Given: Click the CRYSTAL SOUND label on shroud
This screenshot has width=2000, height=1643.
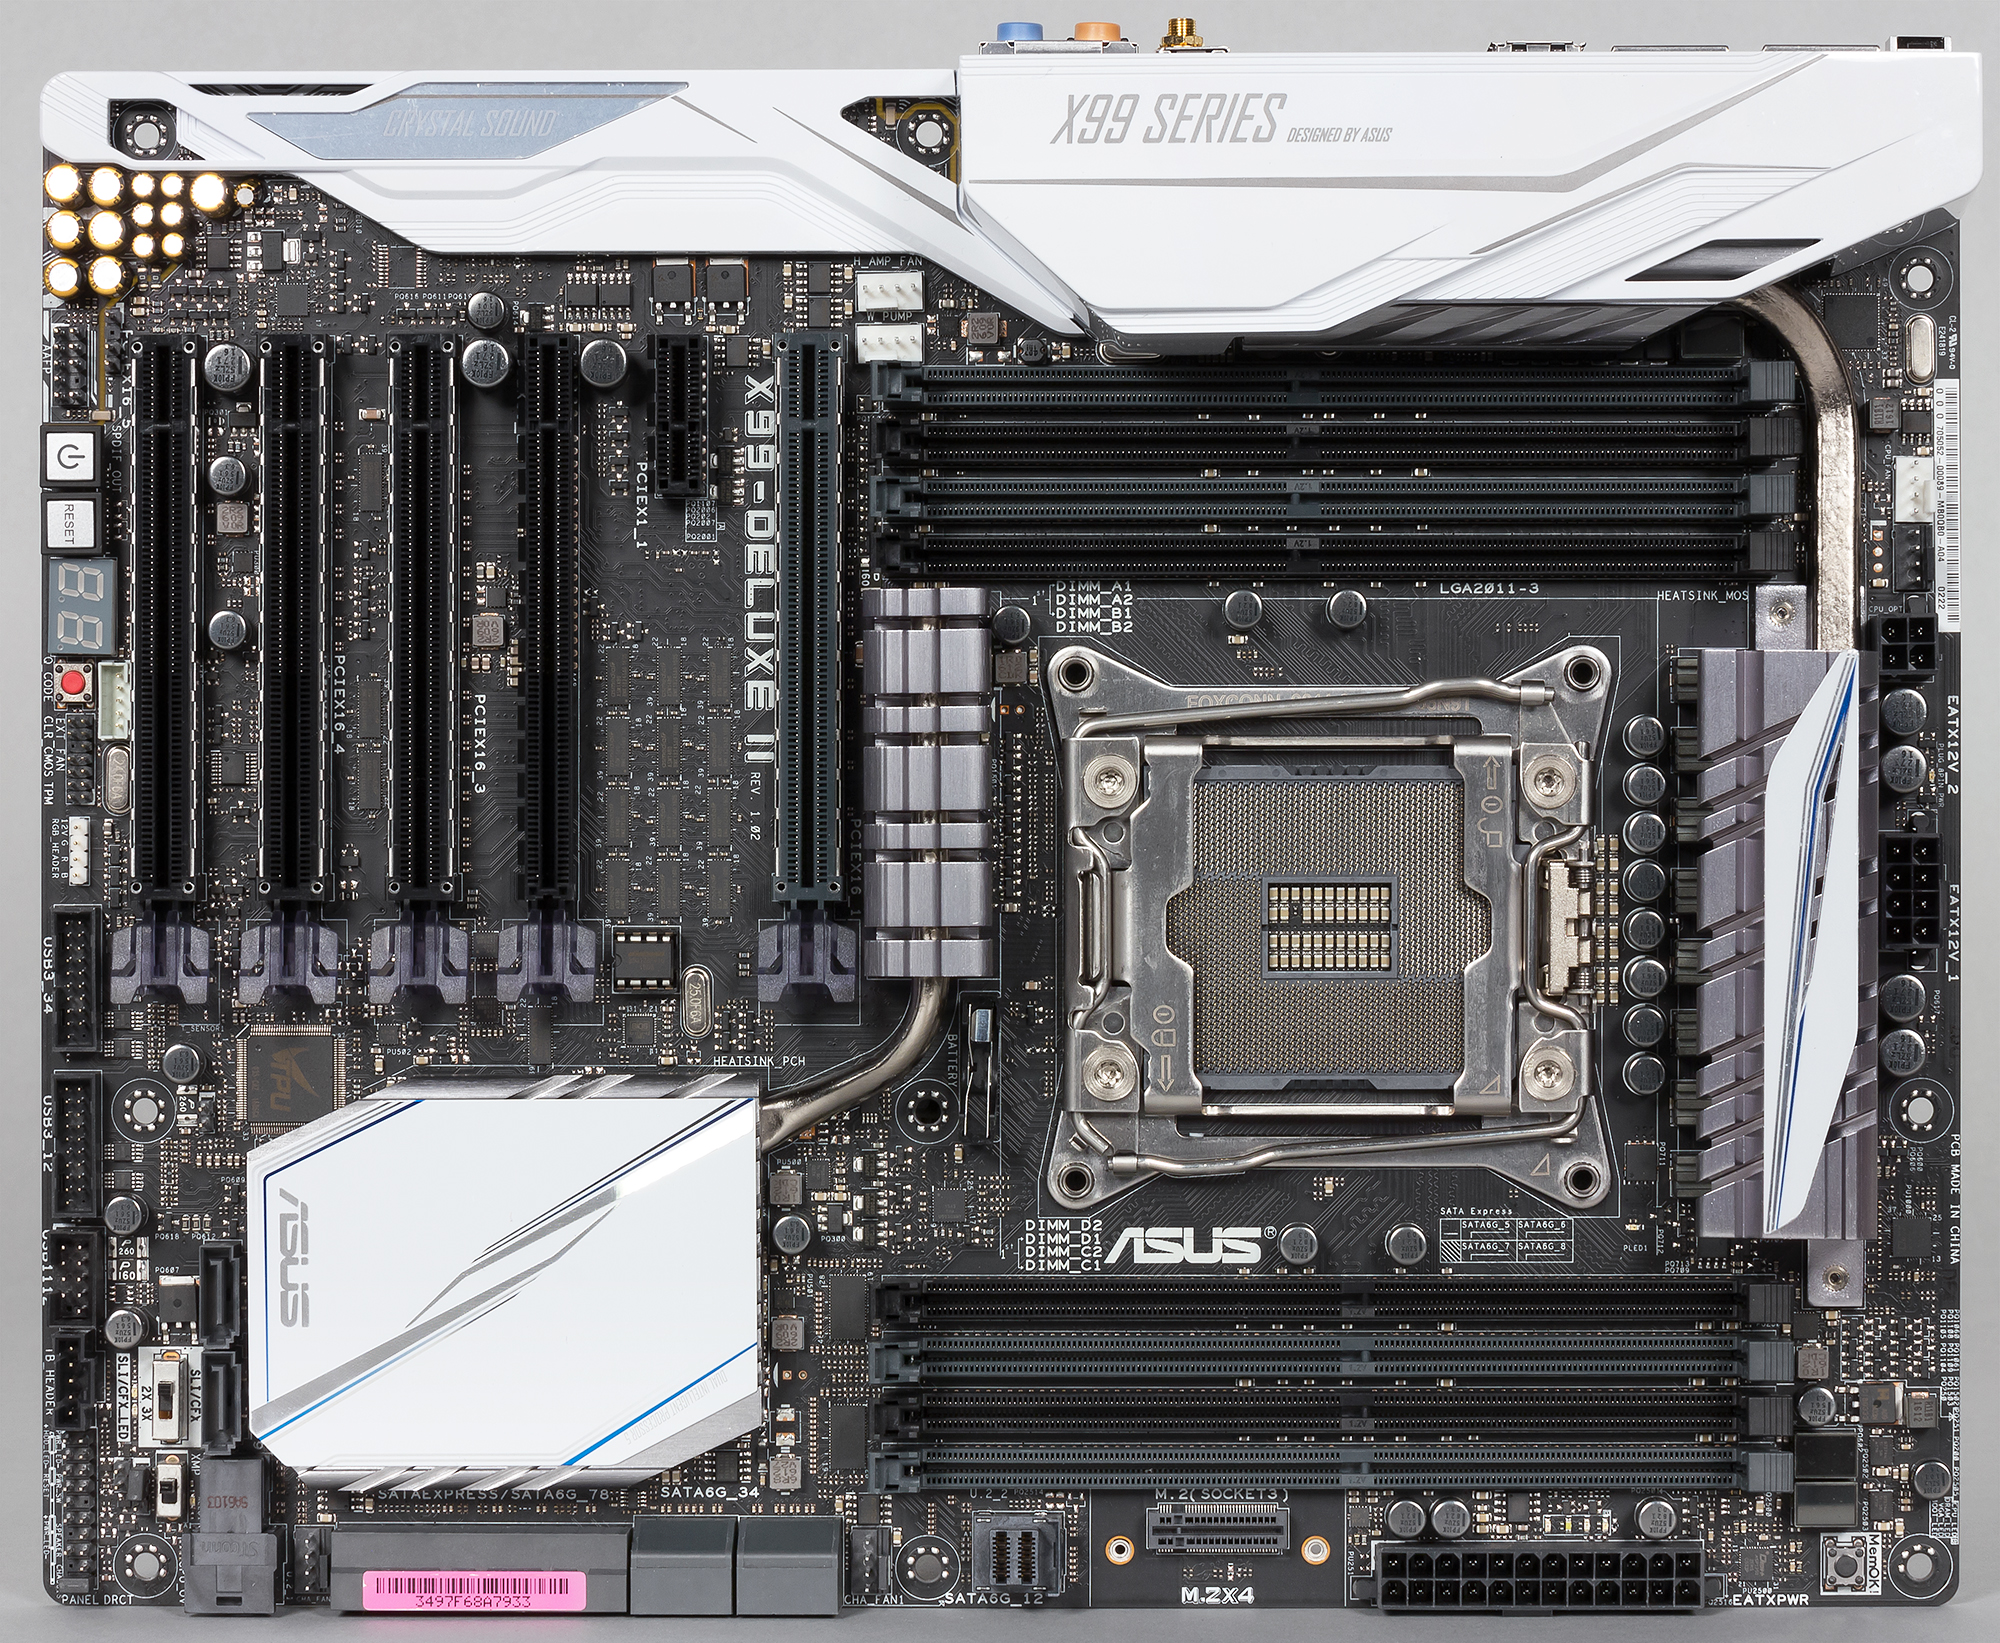Looking at the screenshot, I should [x=469, y=125].
